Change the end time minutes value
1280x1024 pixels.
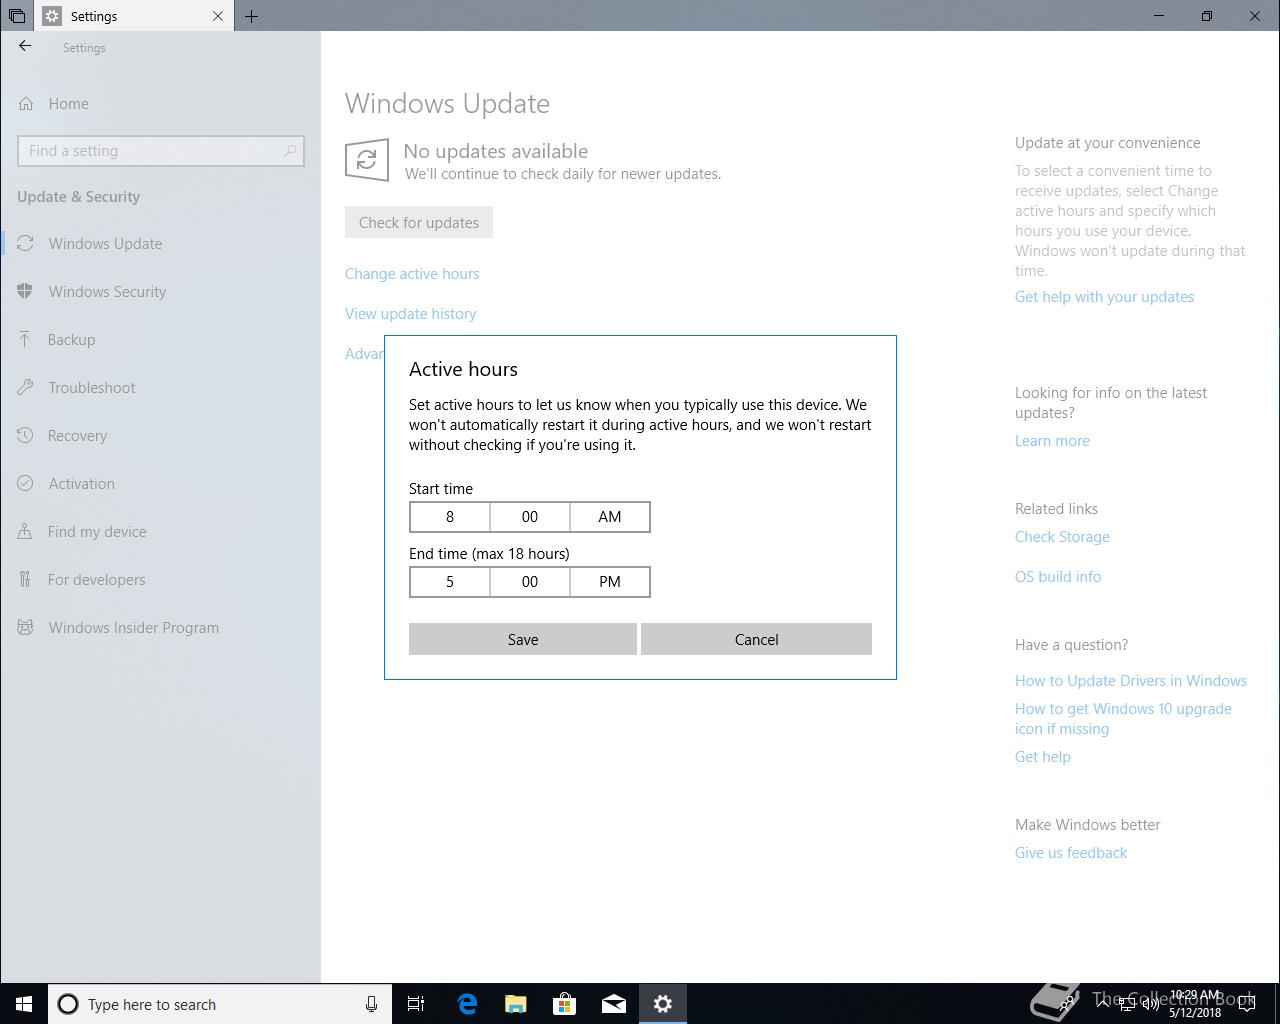[530, 582]
